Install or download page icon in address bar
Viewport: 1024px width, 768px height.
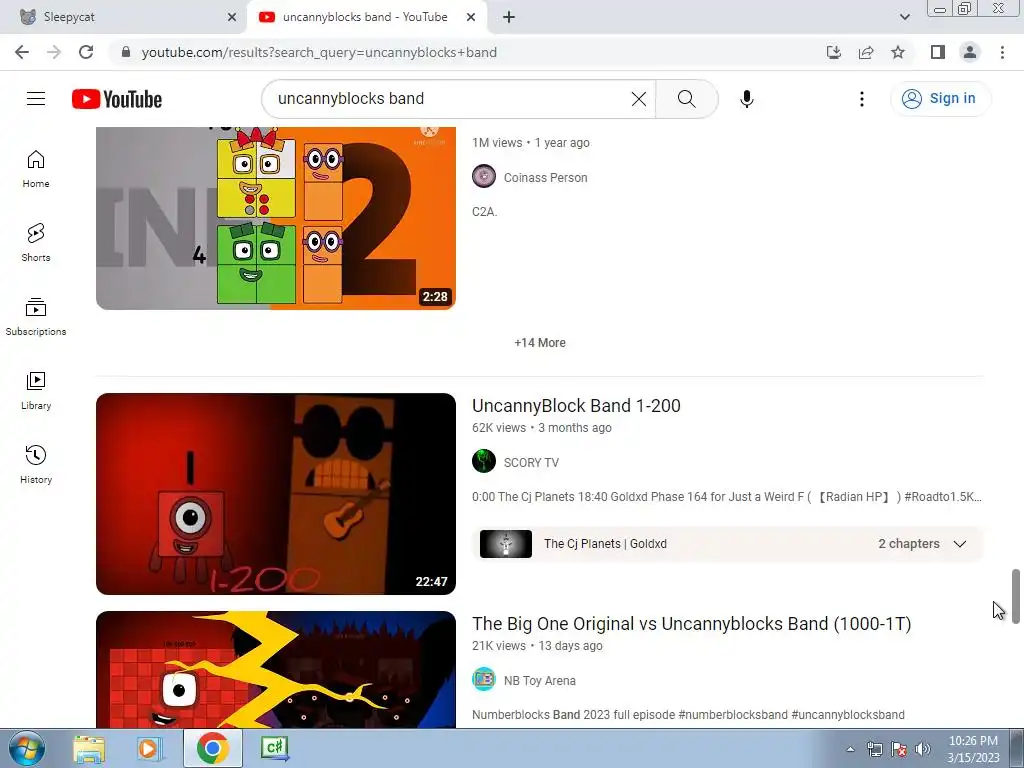coord(834,52)
